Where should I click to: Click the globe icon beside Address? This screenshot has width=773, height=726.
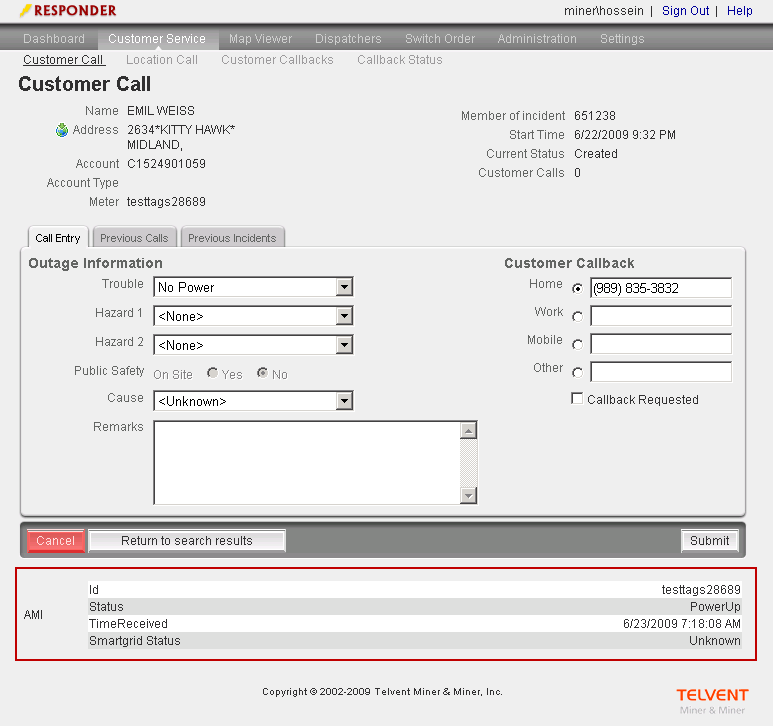pos(62,130)
